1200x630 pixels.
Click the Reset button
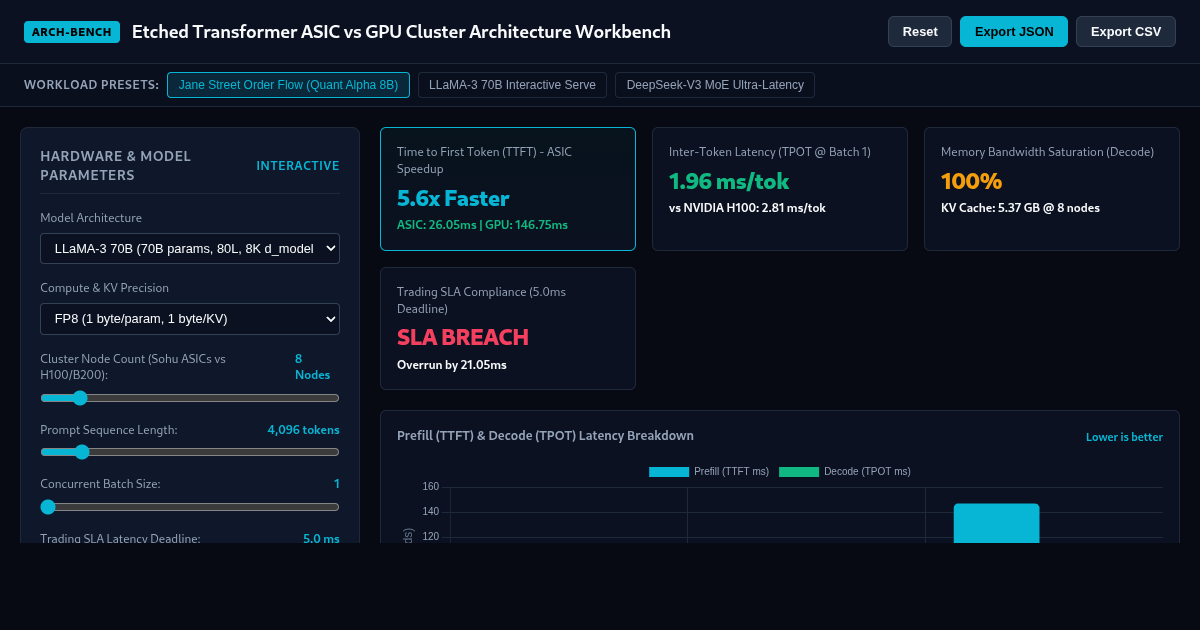920,31
